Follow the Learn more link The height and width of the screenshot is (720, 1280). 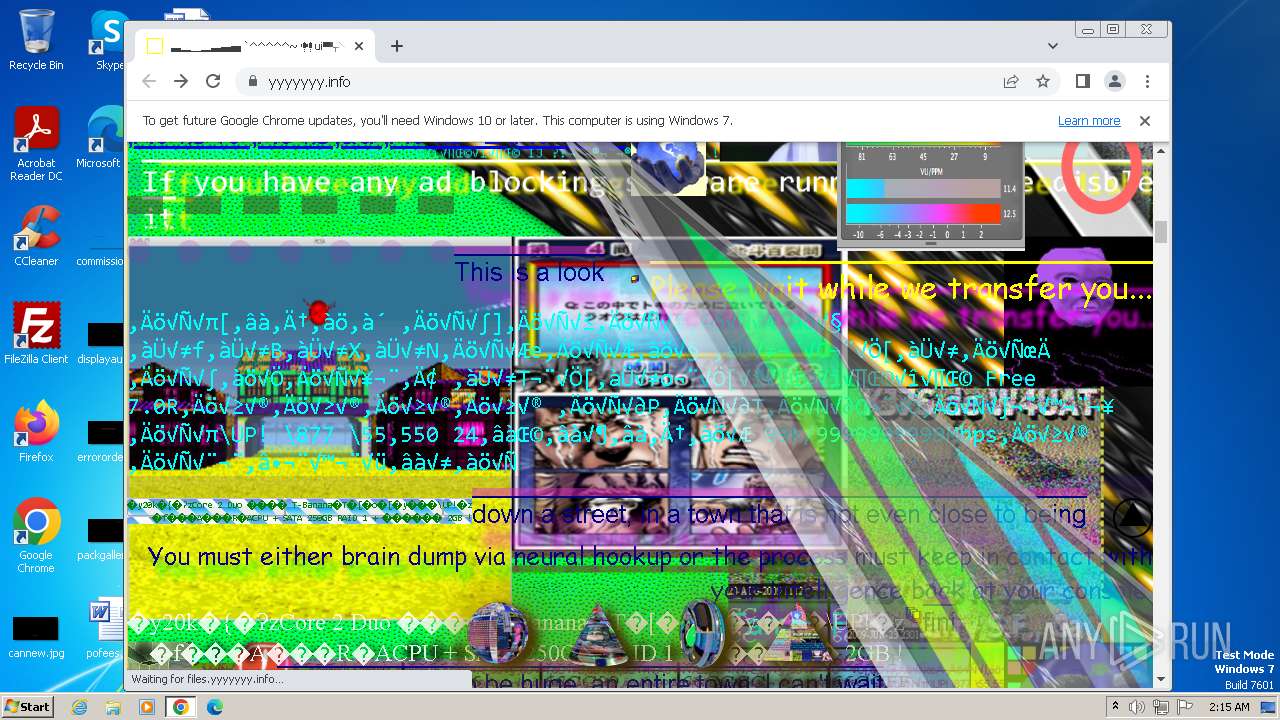tap(1089, 121)
